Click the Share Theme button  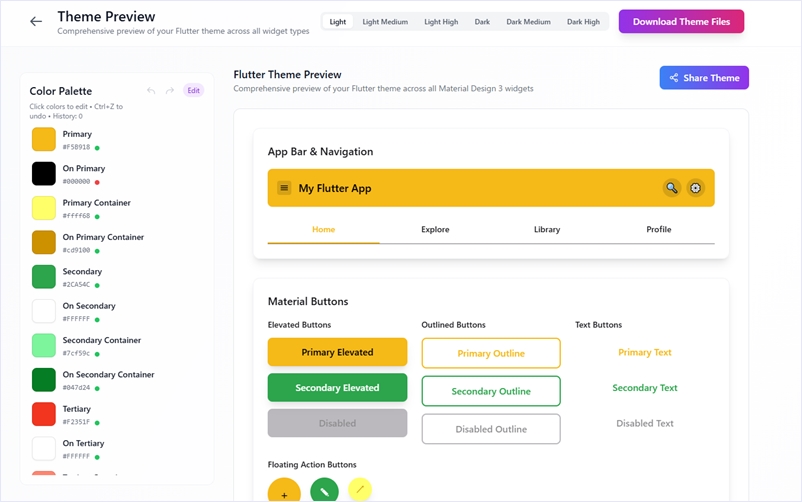pyautogui.click(x=704, y=78)
